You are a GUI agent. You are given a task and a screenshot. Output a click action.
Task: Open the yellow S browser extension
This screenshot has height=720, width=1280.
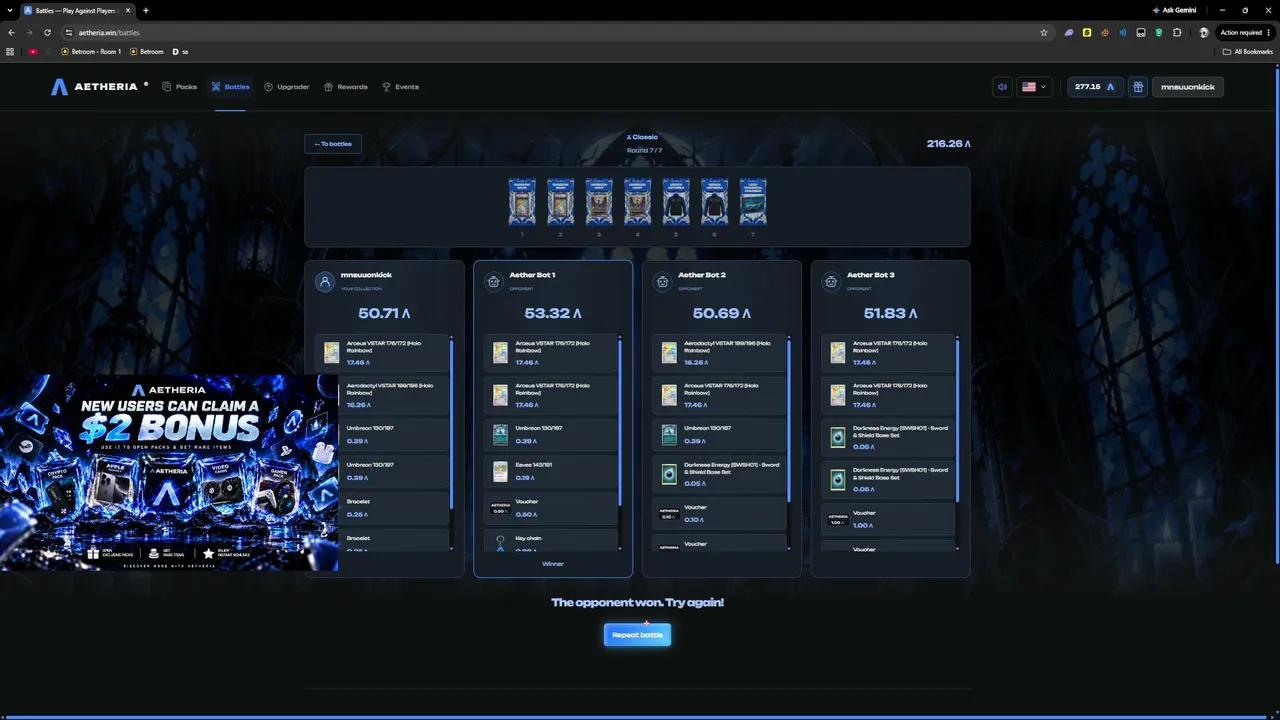tap(1087, 32)
